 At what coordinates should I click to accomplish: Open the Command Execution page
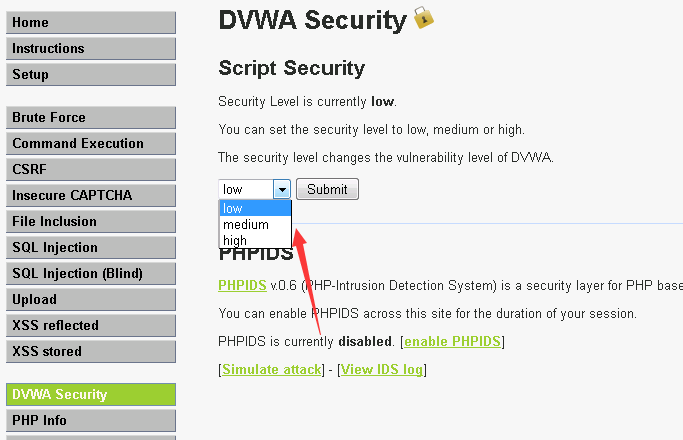point(91,143)
